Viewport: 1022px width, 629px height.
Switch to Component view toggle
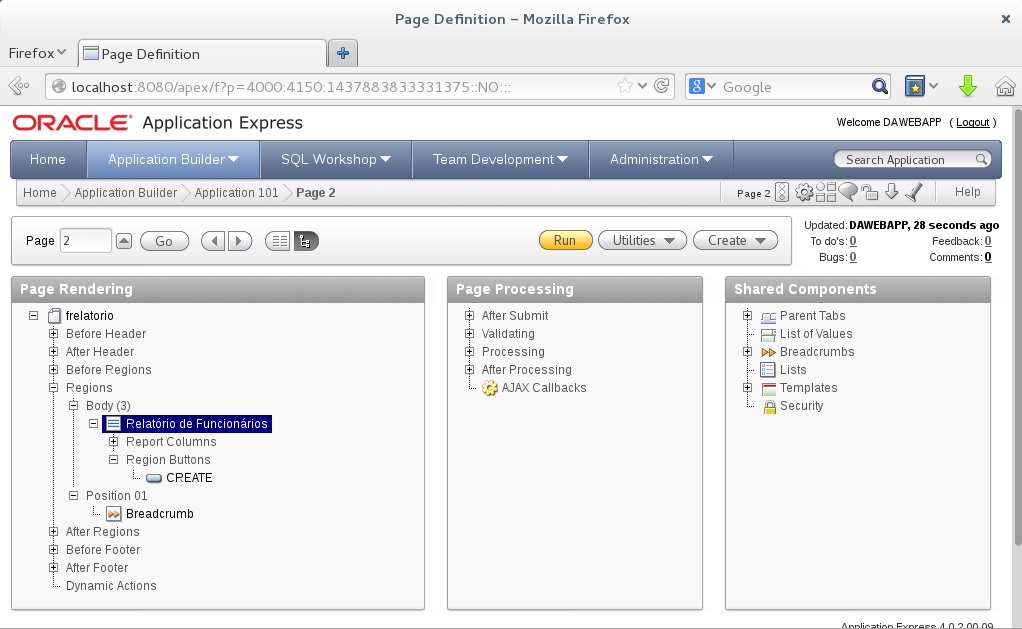279,241
